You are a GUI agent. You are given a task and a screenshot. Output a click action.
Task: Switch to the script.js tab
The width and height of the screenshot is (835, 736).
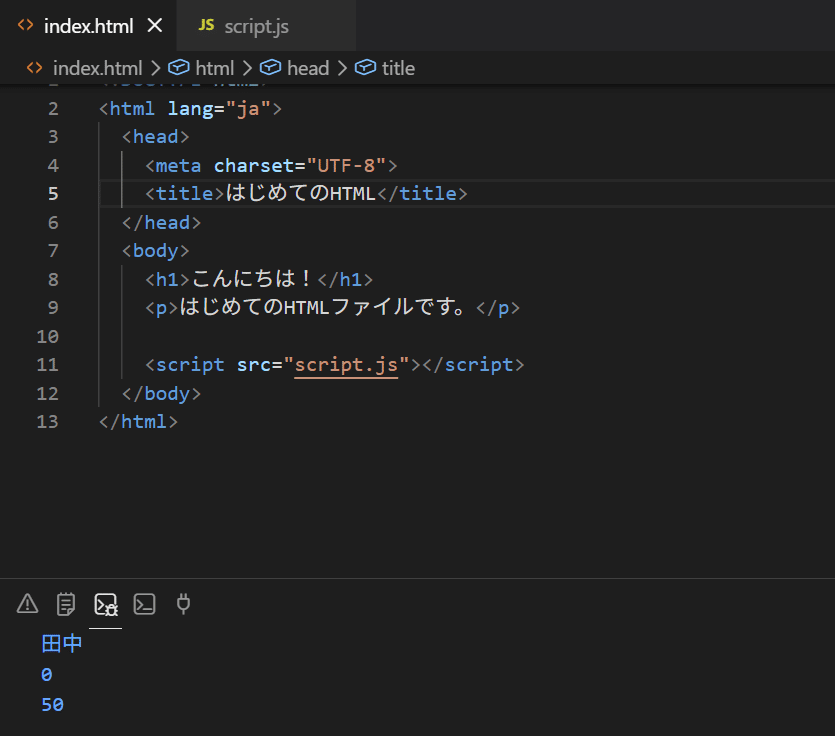256,26
